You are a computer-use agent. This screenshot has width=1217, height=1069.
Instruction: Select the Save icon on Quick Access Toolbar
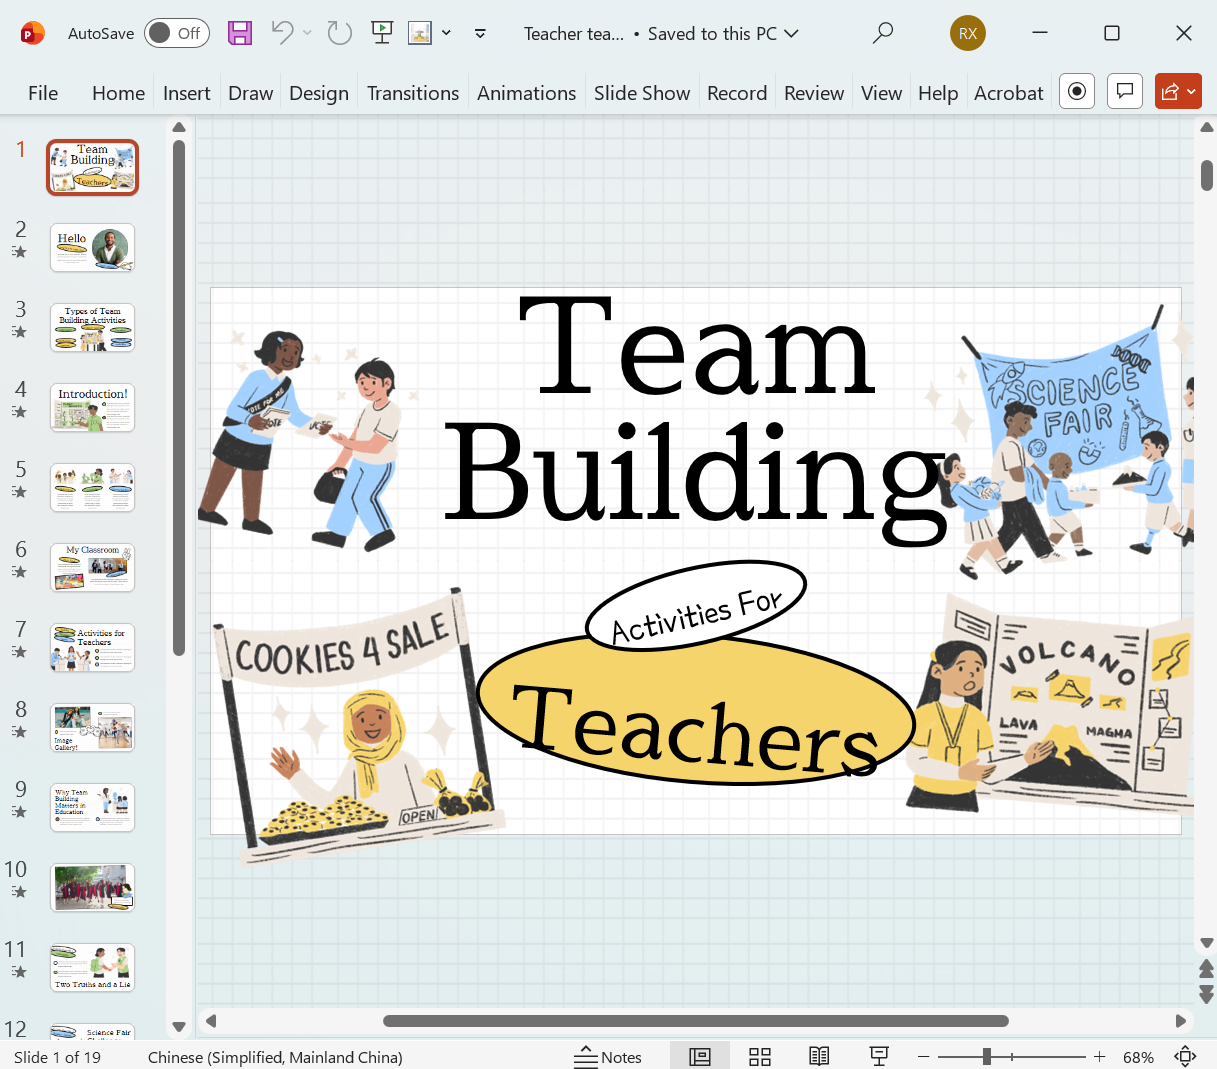[239, 33]
